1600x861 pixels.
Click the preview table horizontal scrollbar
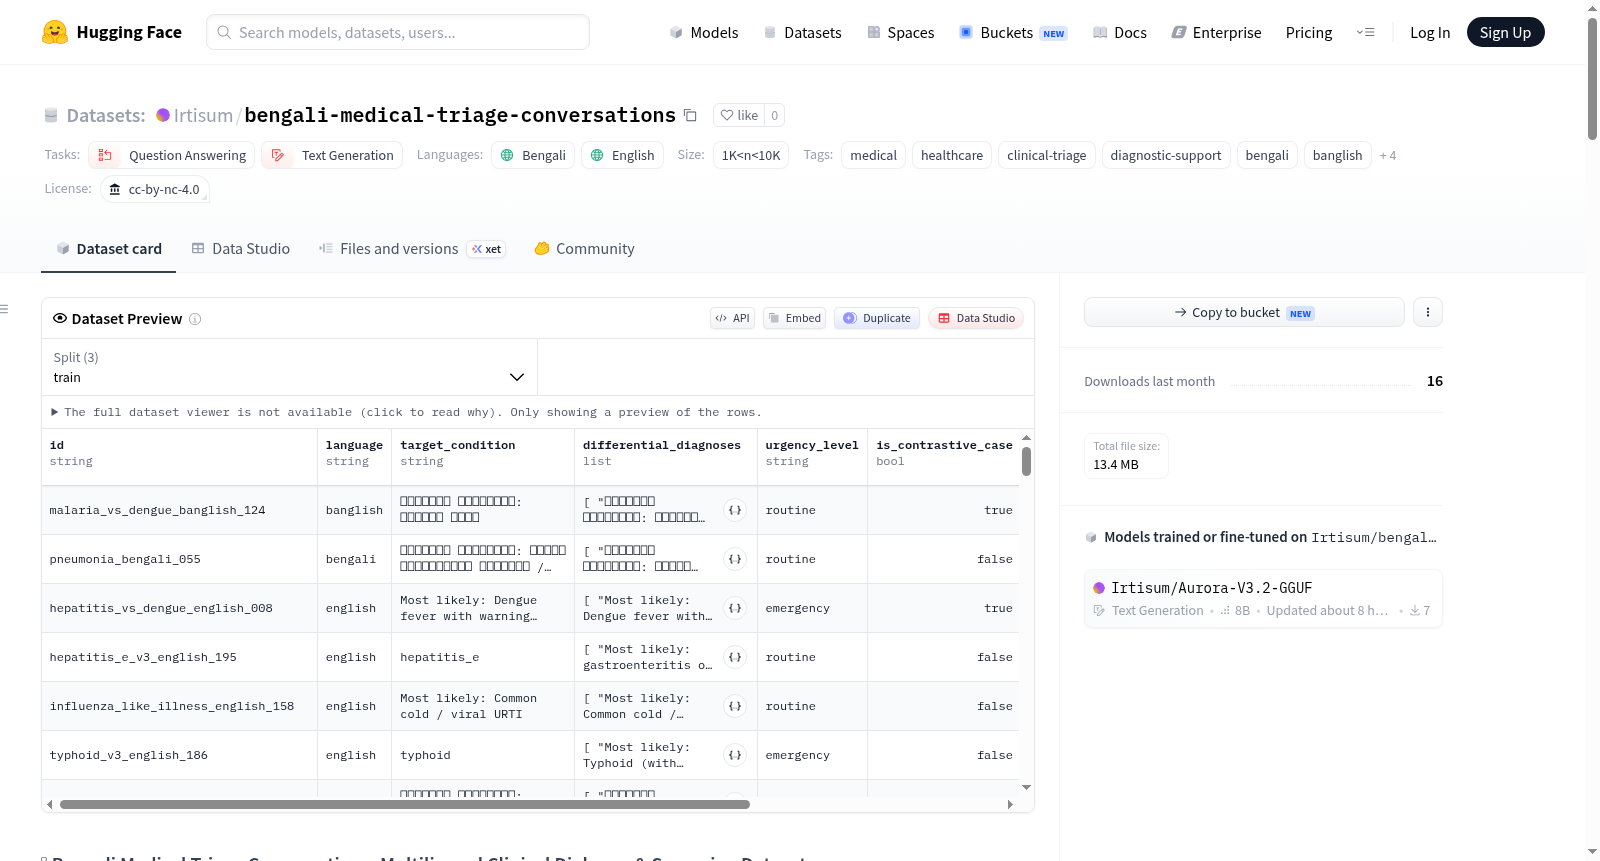[404, 804]
